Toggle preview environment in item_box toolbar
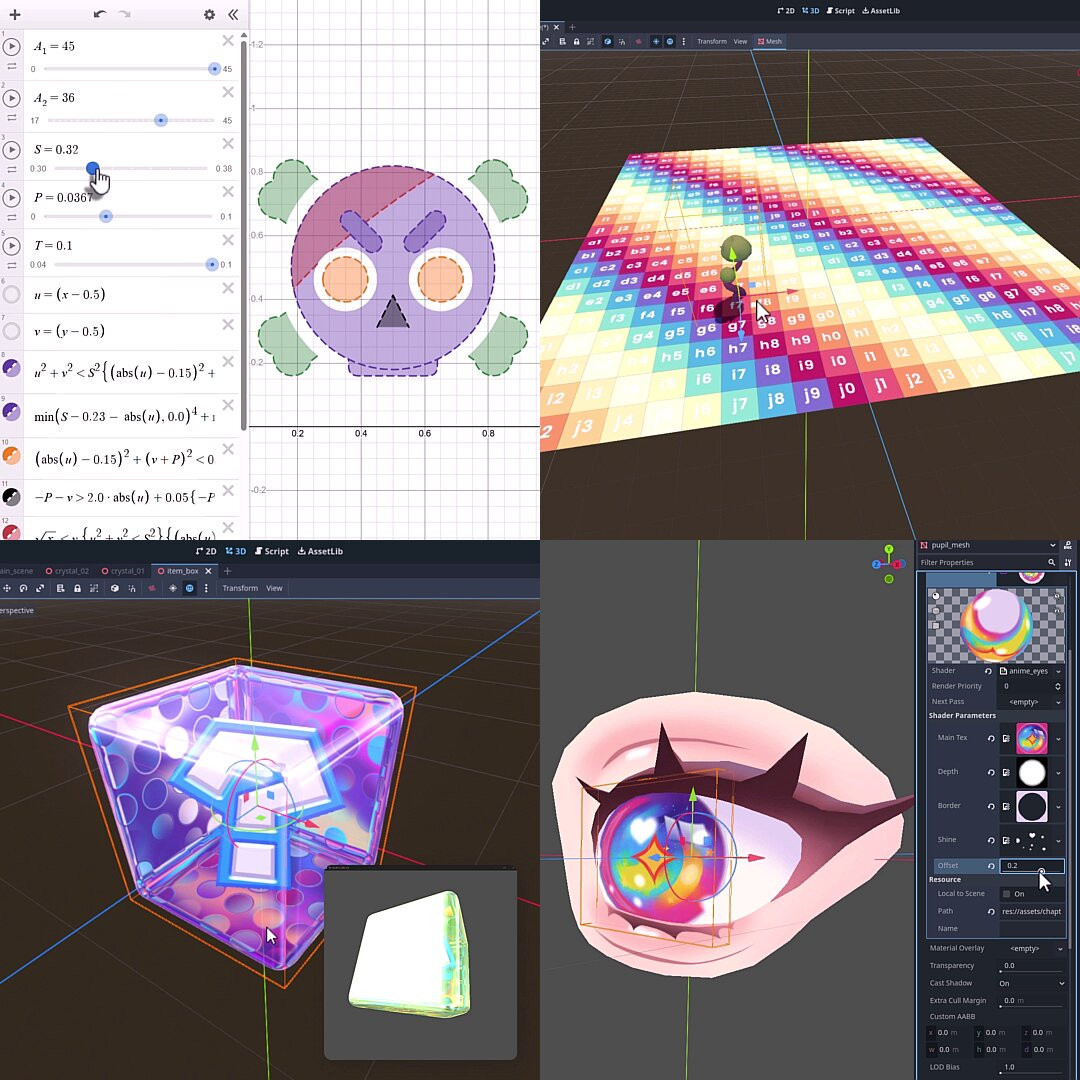 coord(189,588)
